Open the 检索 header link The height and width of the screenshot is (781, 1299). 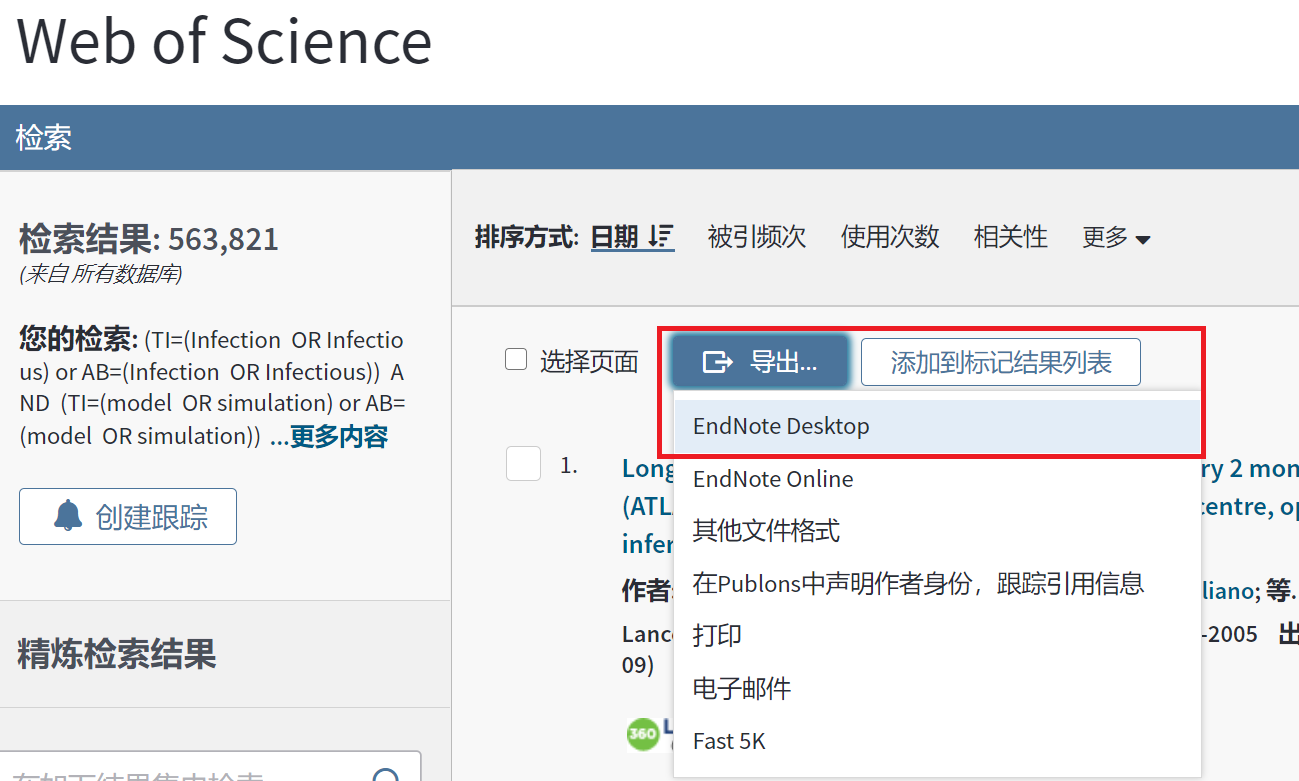(x=44, y=137)
